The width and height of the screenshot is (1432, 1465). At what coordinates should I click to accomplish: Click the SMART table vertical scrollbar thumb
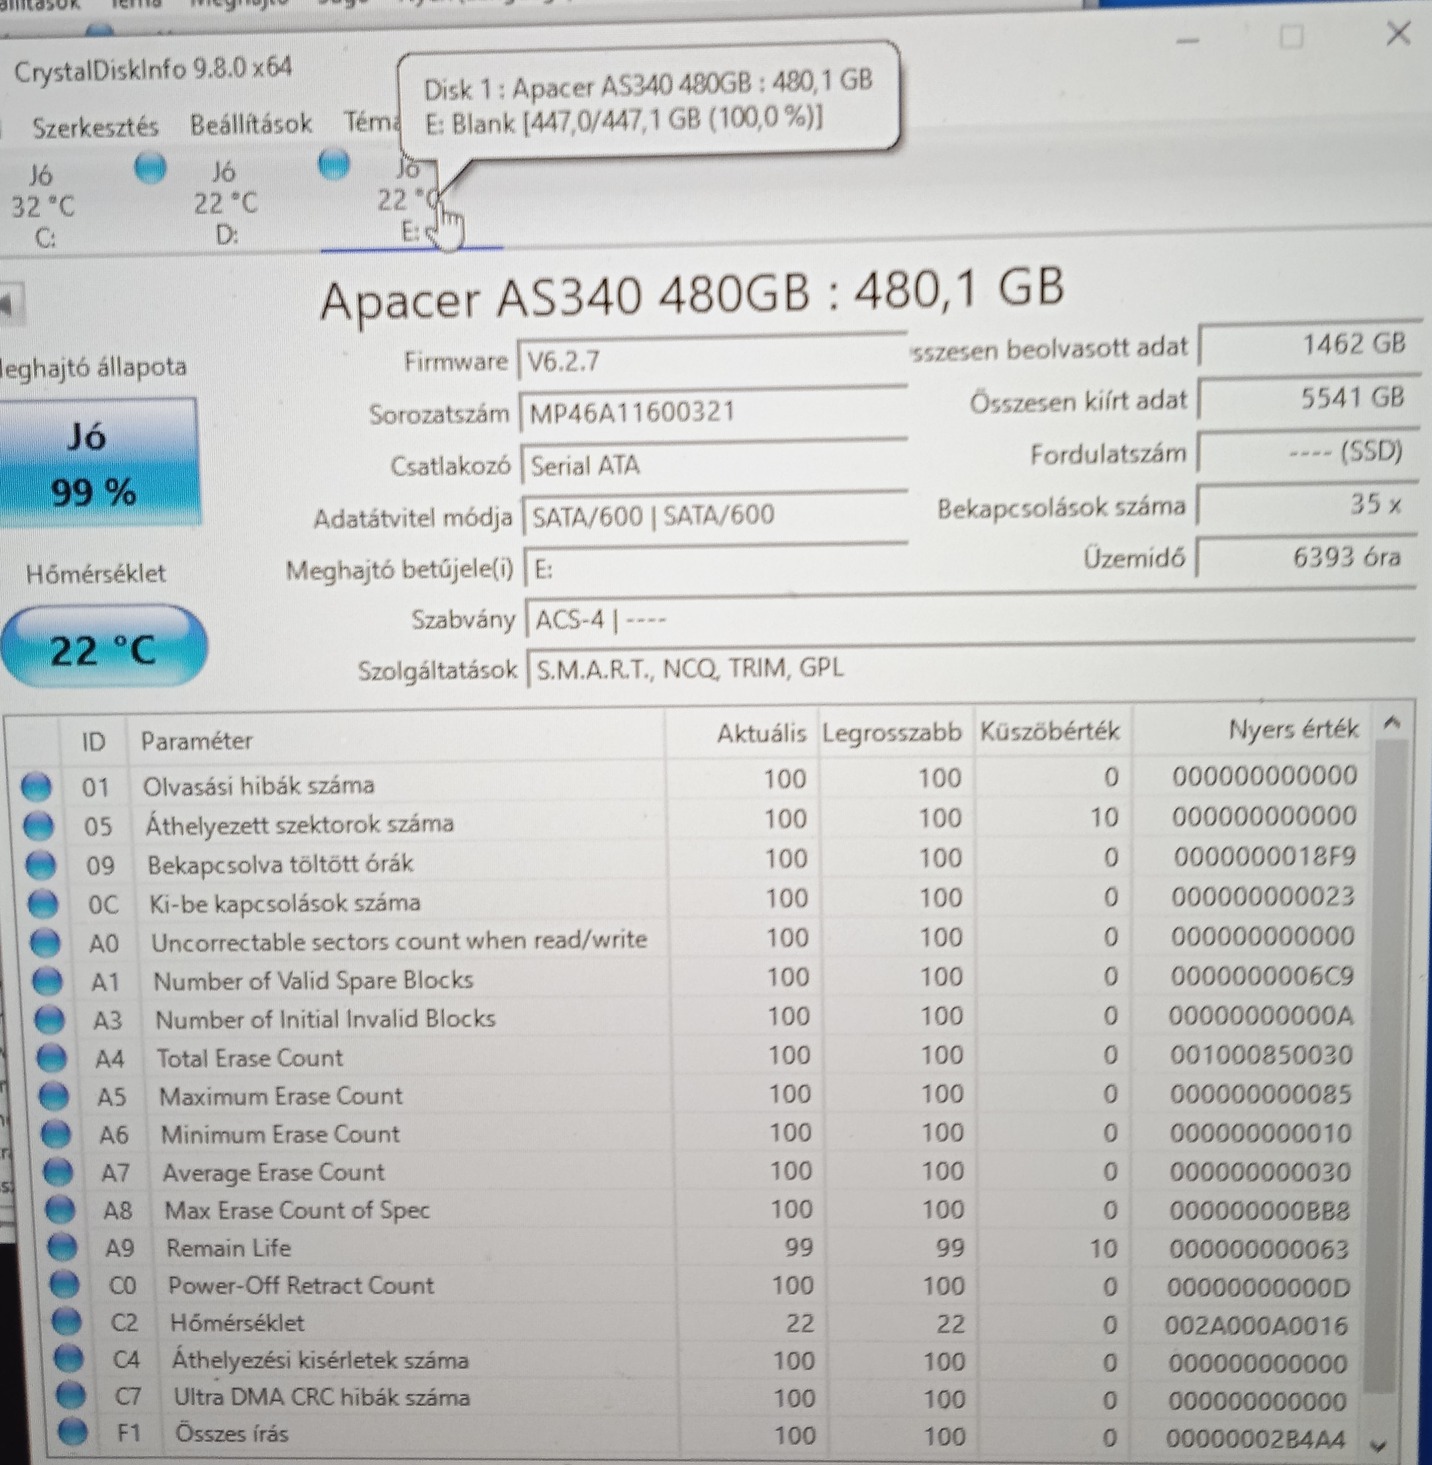click(x=1384, y=1066)
